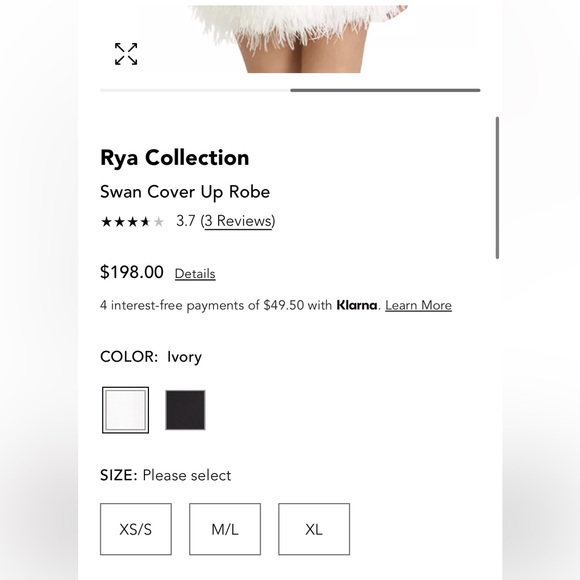This screenshot has width=580, height=580.
Task: Click the image carousel progress bar
Action: point(290,90)
